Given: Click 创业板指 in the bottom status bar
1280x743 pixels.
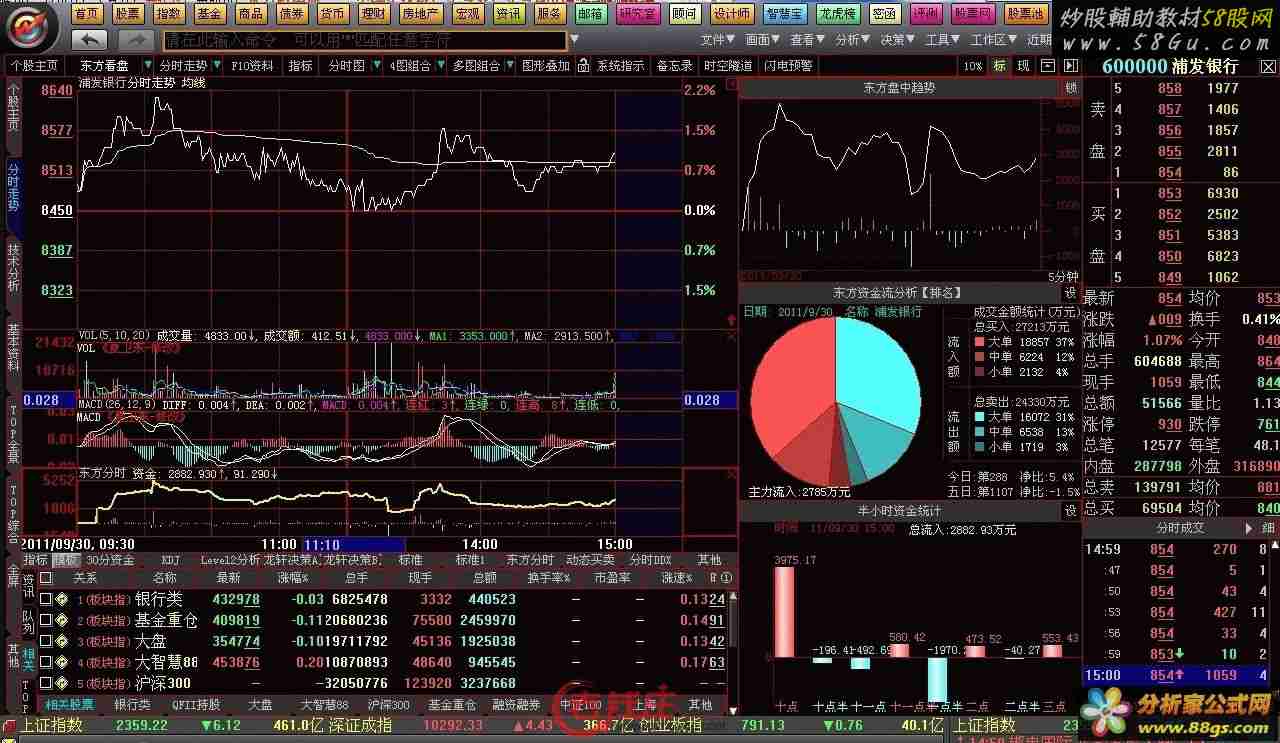Looking at the screenshot, I should pos(669,725).
